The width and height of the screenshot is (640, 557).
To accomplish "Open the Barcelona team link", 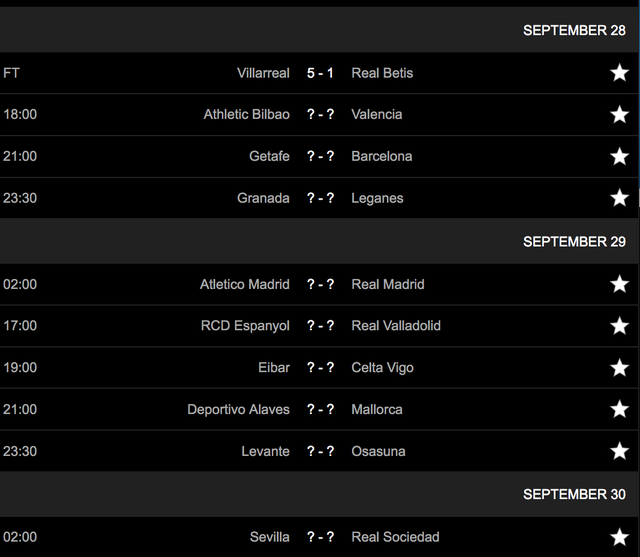I will [382, 156].
